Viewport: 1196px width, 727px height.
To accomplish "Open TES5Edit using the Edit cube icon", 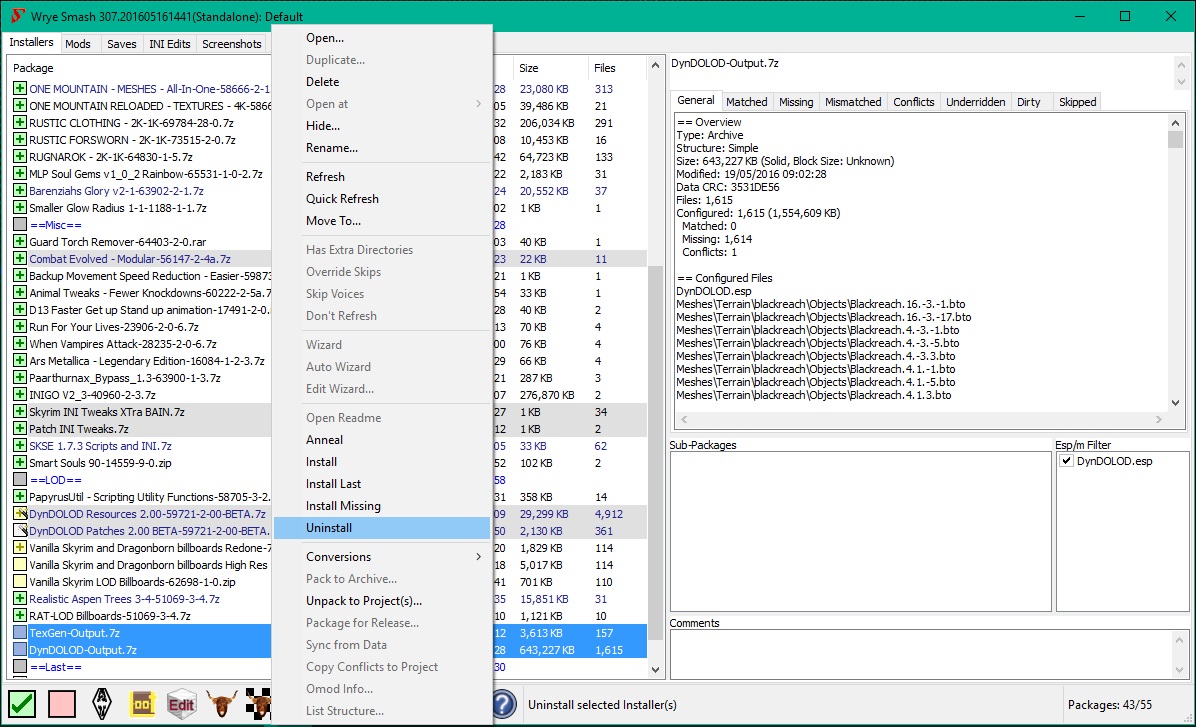I will [182, 704].
